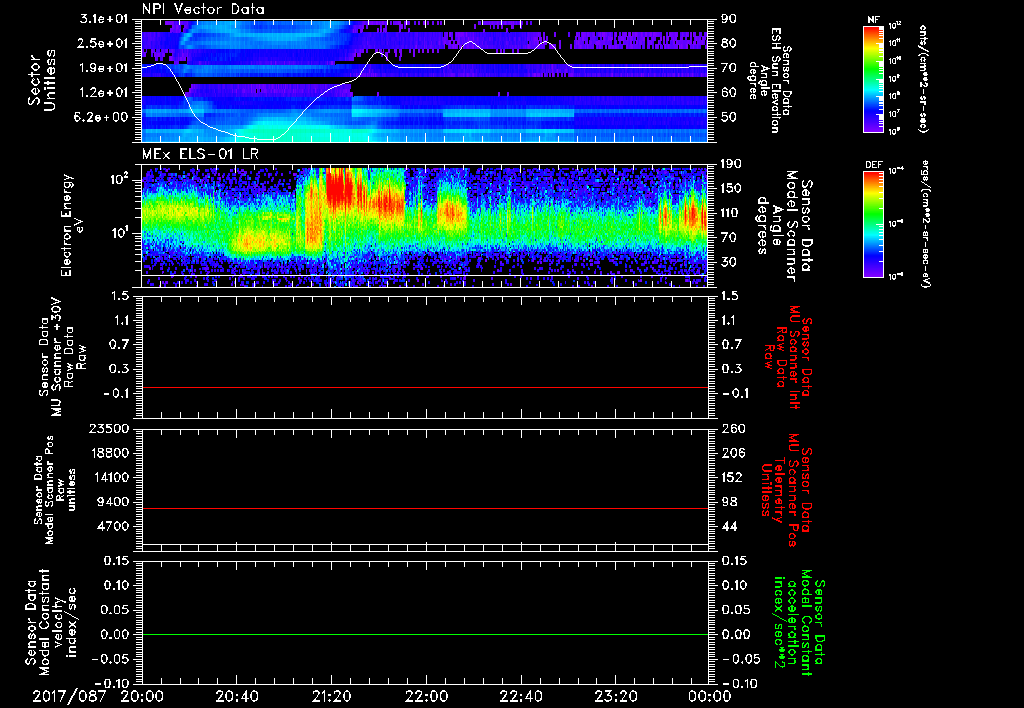Click the 21:20 time tick label
Viewport: 1024px width, 708px height.
[331, 696]
